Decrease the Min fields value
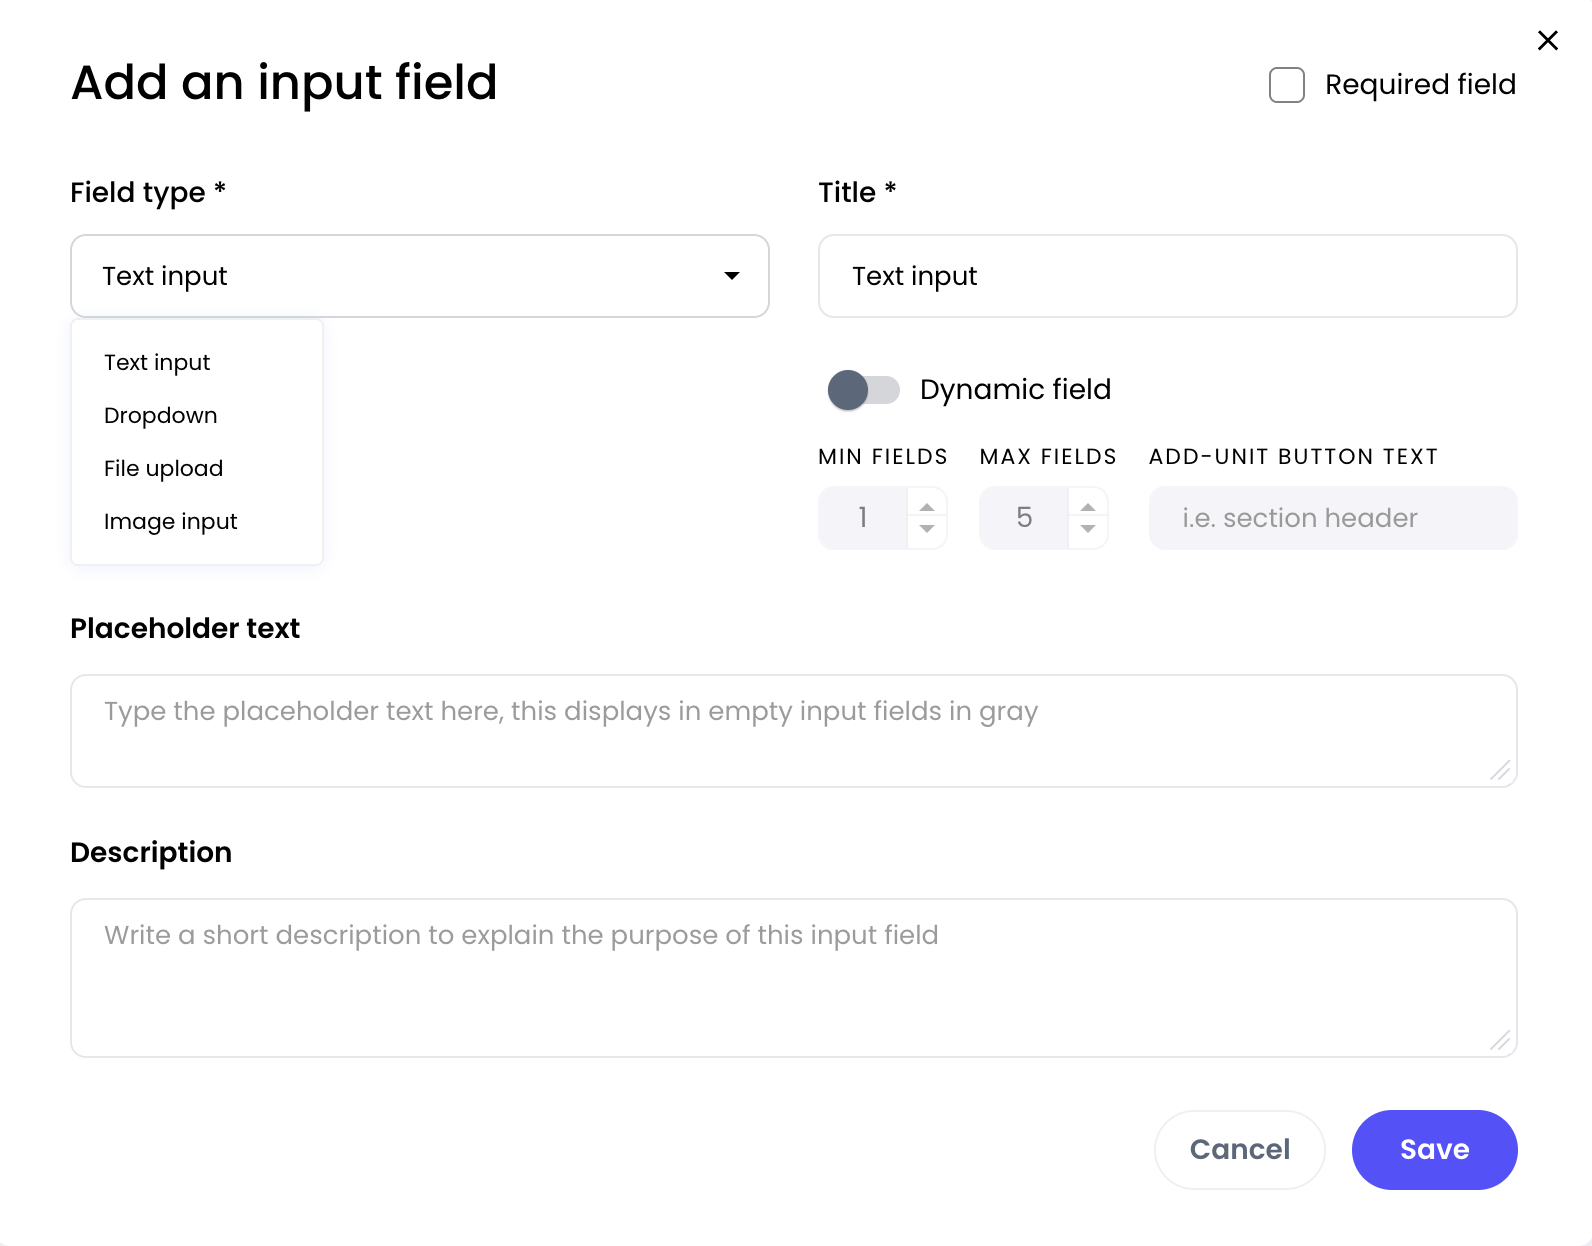 tap(927, 529)
